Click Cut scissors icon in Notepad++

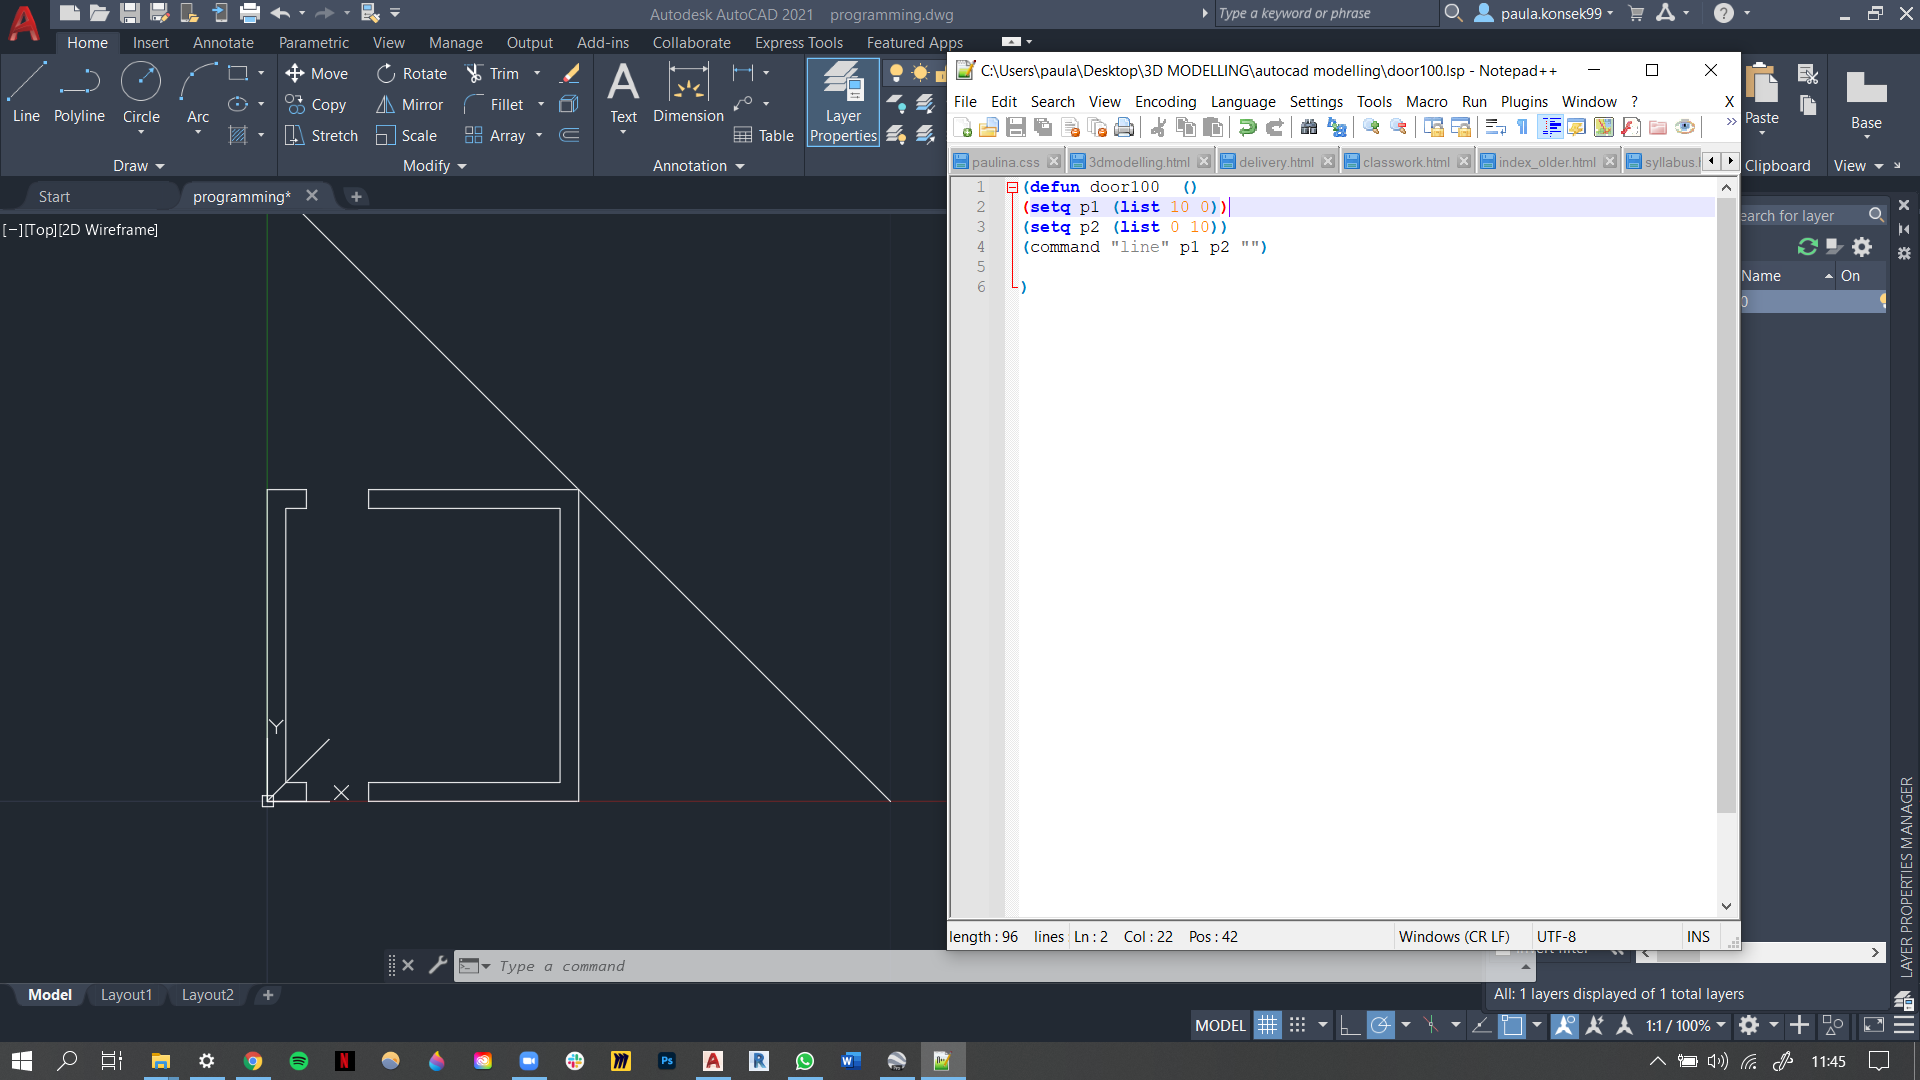[1158, 128]
